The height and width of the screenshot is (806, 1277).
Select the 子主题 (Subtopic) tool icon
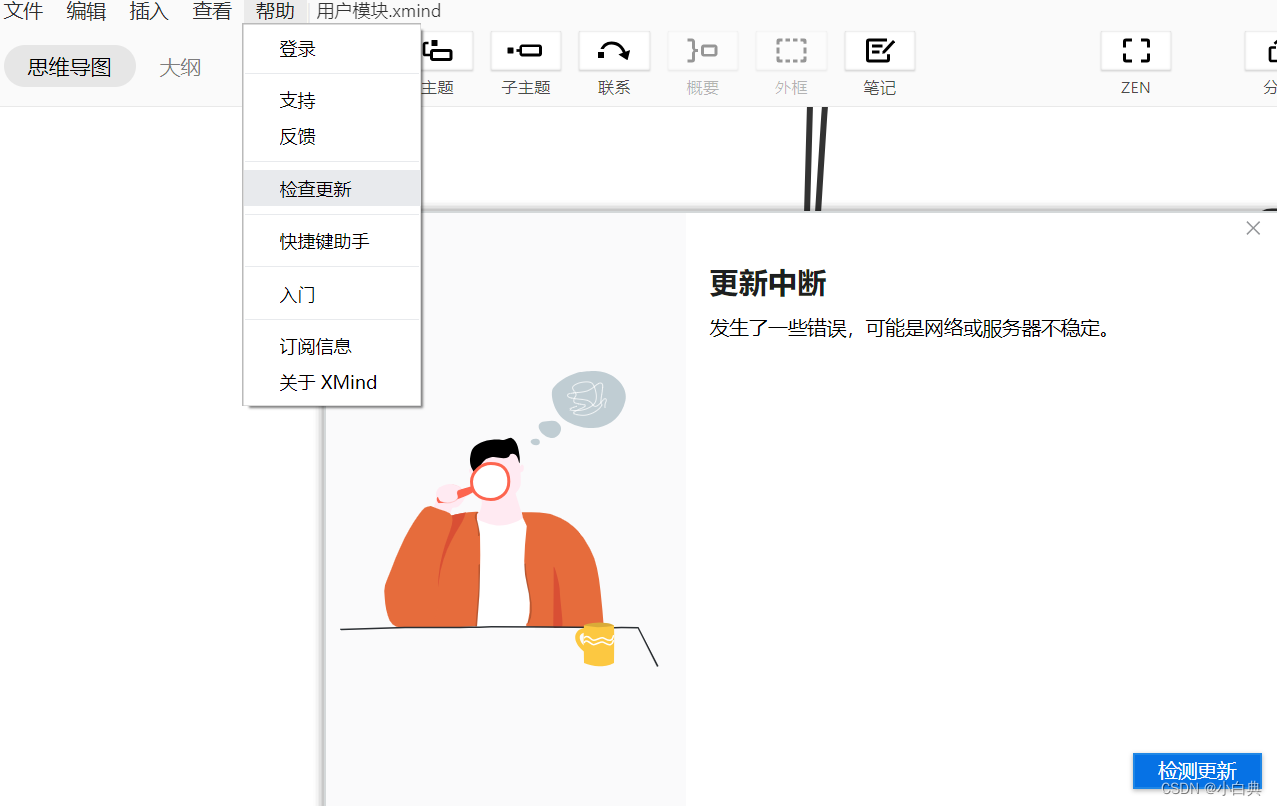[x=525, y=50]
